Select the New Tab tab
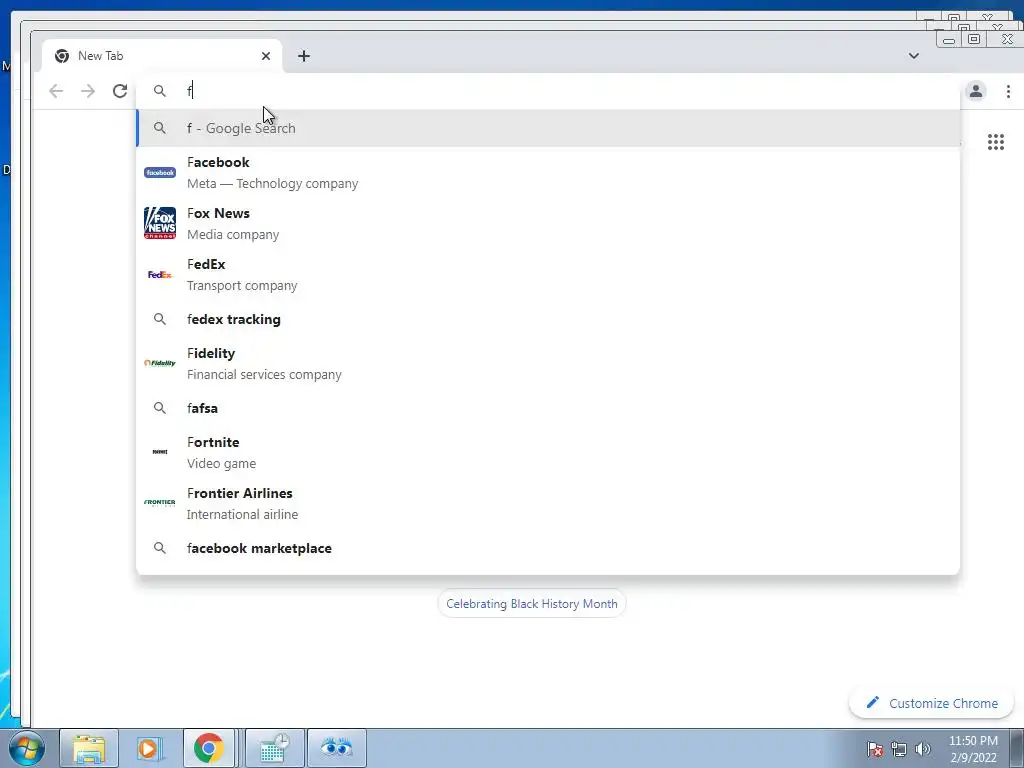This screenshot has height=768, width=1024. [x=162, y=56]
